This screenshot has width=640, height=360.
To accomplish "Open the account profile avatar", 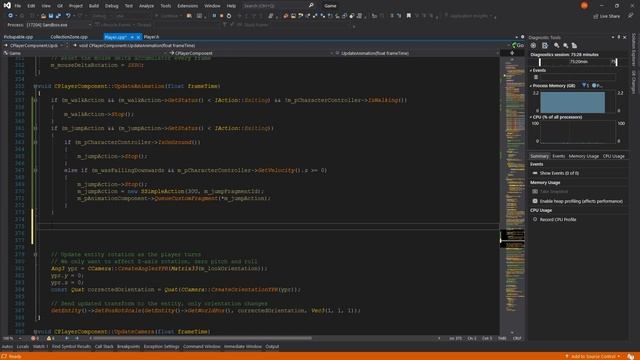I will coord(584,6).
